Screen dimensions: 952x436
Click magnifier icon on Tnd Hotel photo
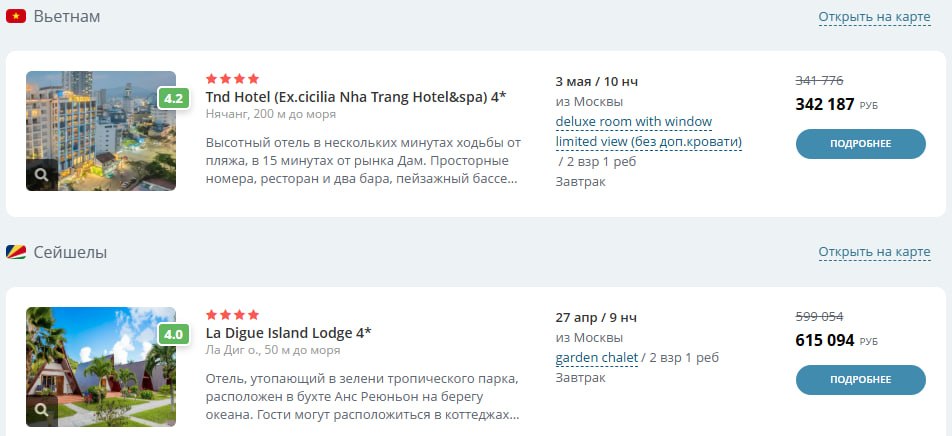[x=41, y=175]
